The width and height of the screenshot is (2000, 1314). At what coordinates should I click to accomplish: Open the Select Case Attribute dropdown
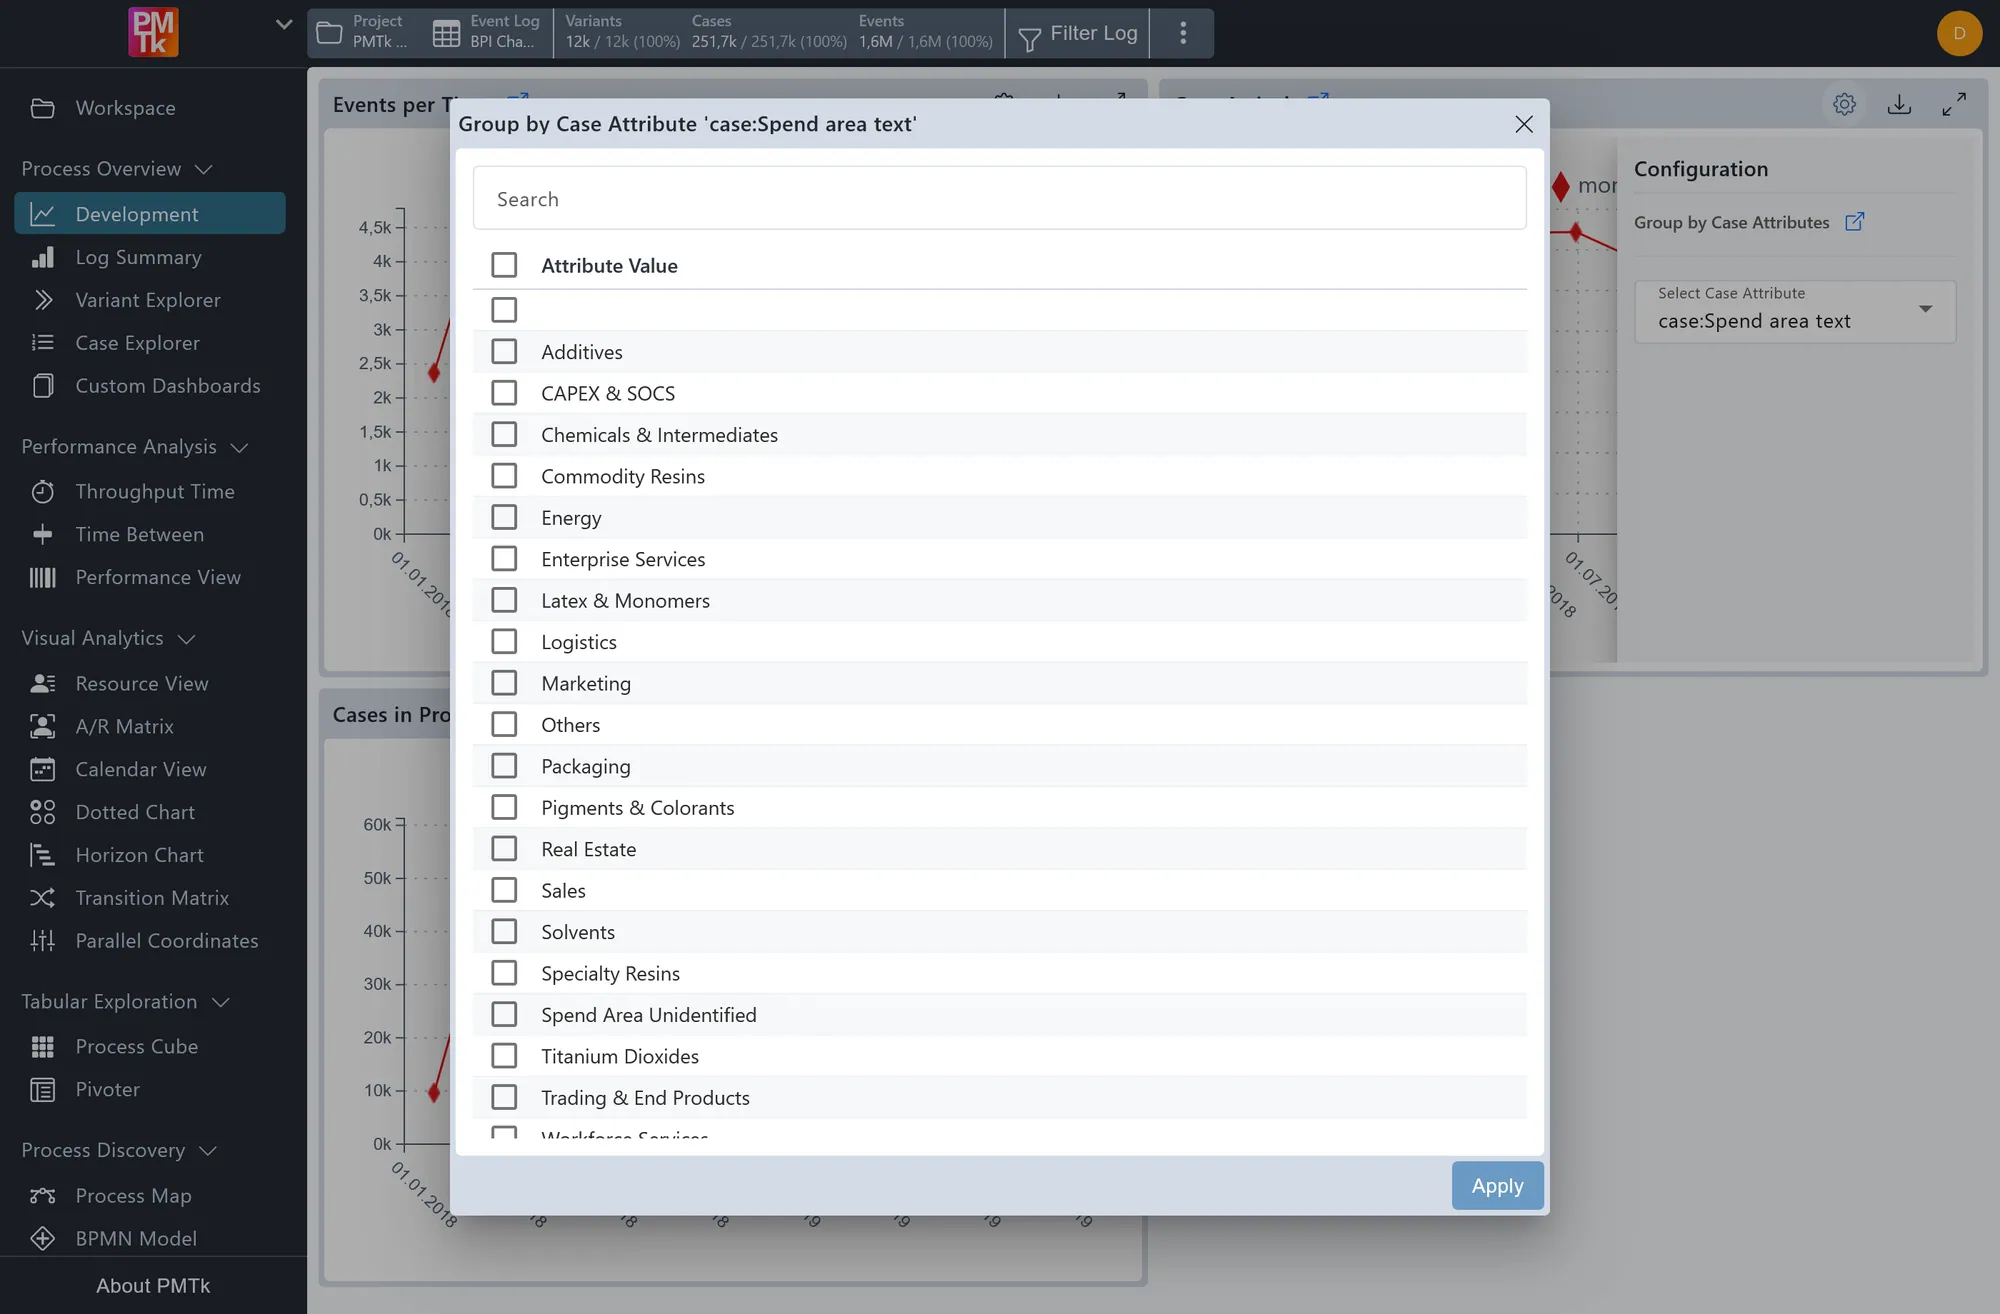click(1795, 311)
